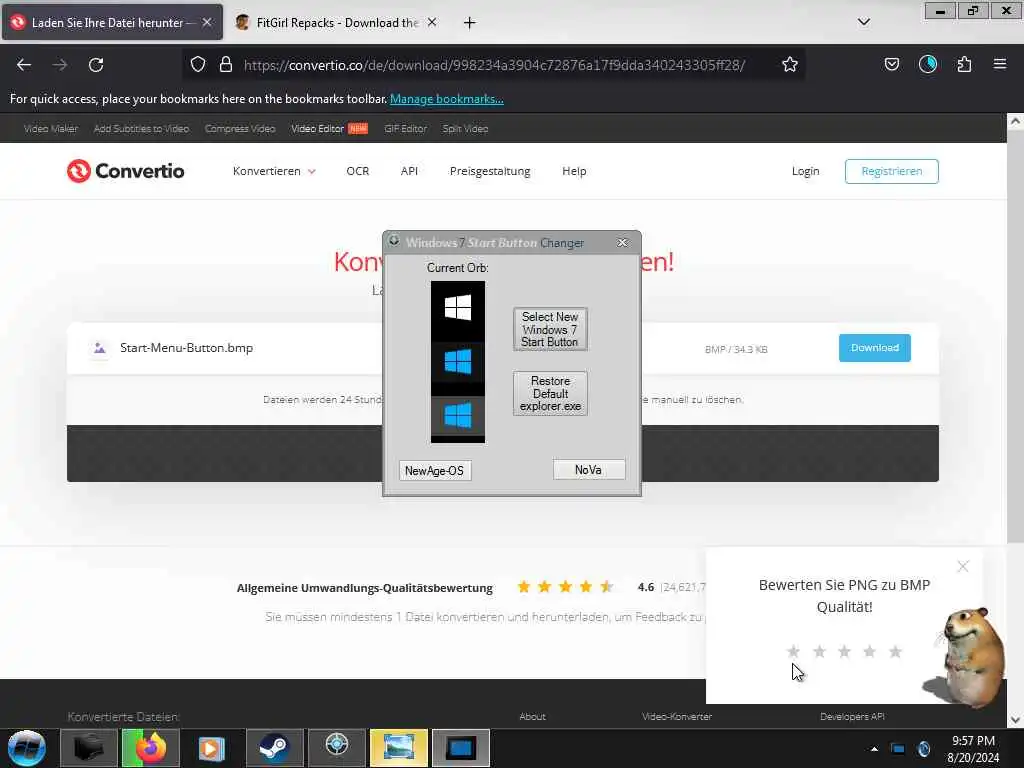Open the blue monitor taskbar icon
Image resolution: width=1024 pixels, height=768 pixels.
[460, 748]
